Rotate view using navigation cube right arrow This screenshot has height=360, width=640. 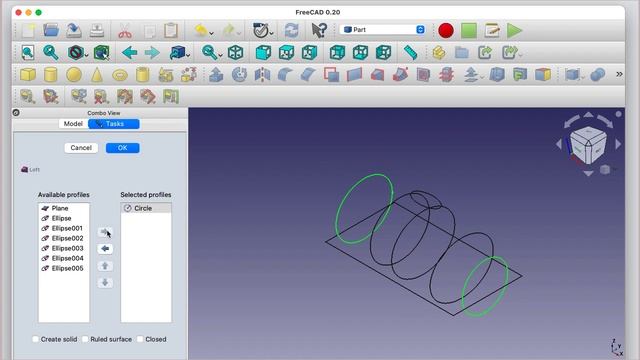[618, 144]
